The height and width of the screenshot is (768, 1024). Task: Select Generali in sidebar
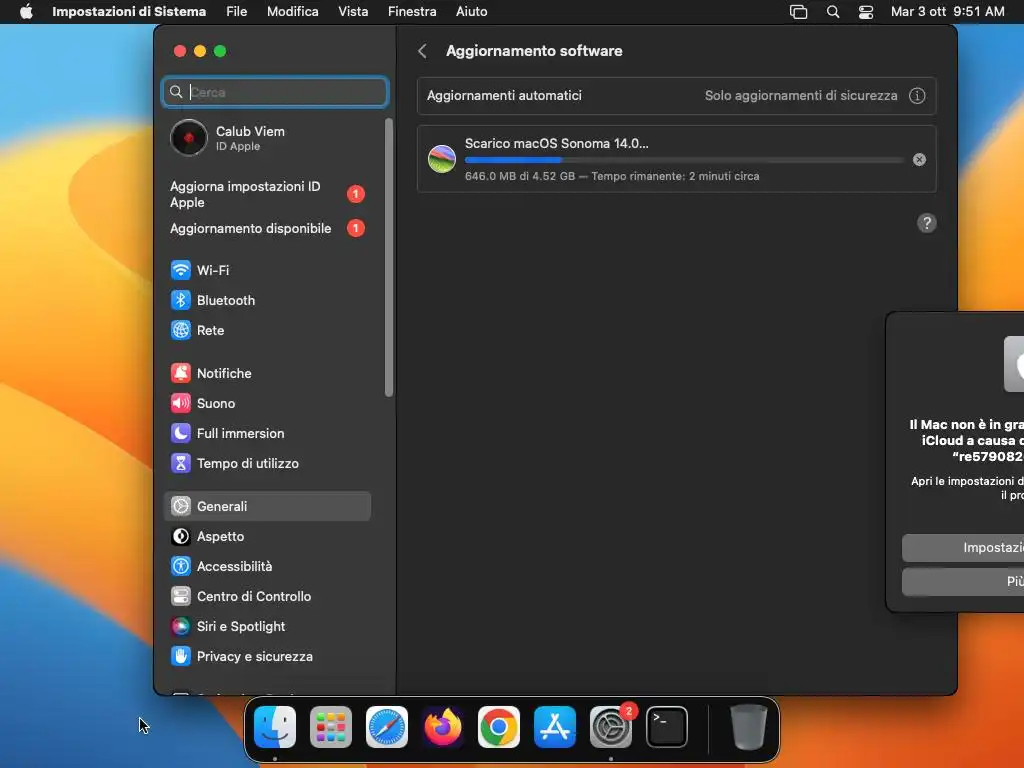tap(268, 506)
